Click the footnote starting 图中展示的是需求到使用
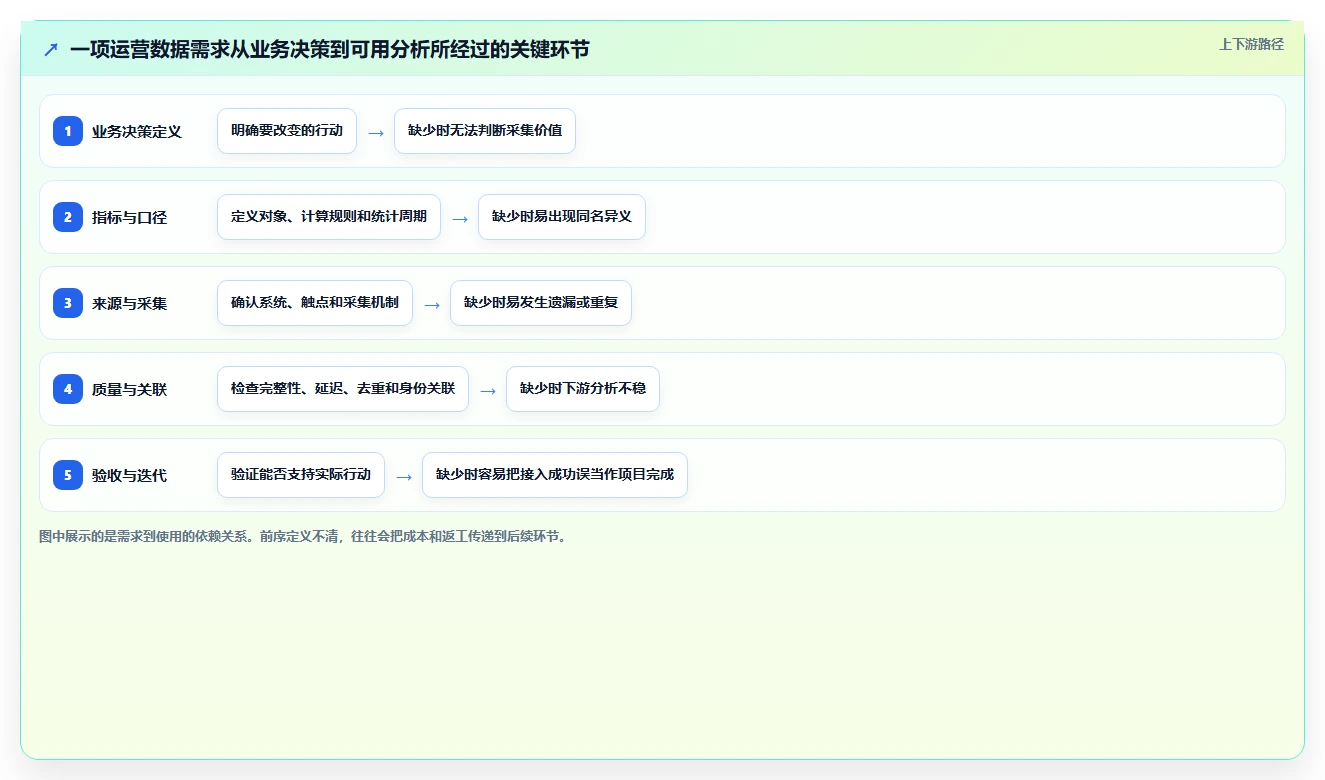 pyautogui.click(x=305, y=536)
